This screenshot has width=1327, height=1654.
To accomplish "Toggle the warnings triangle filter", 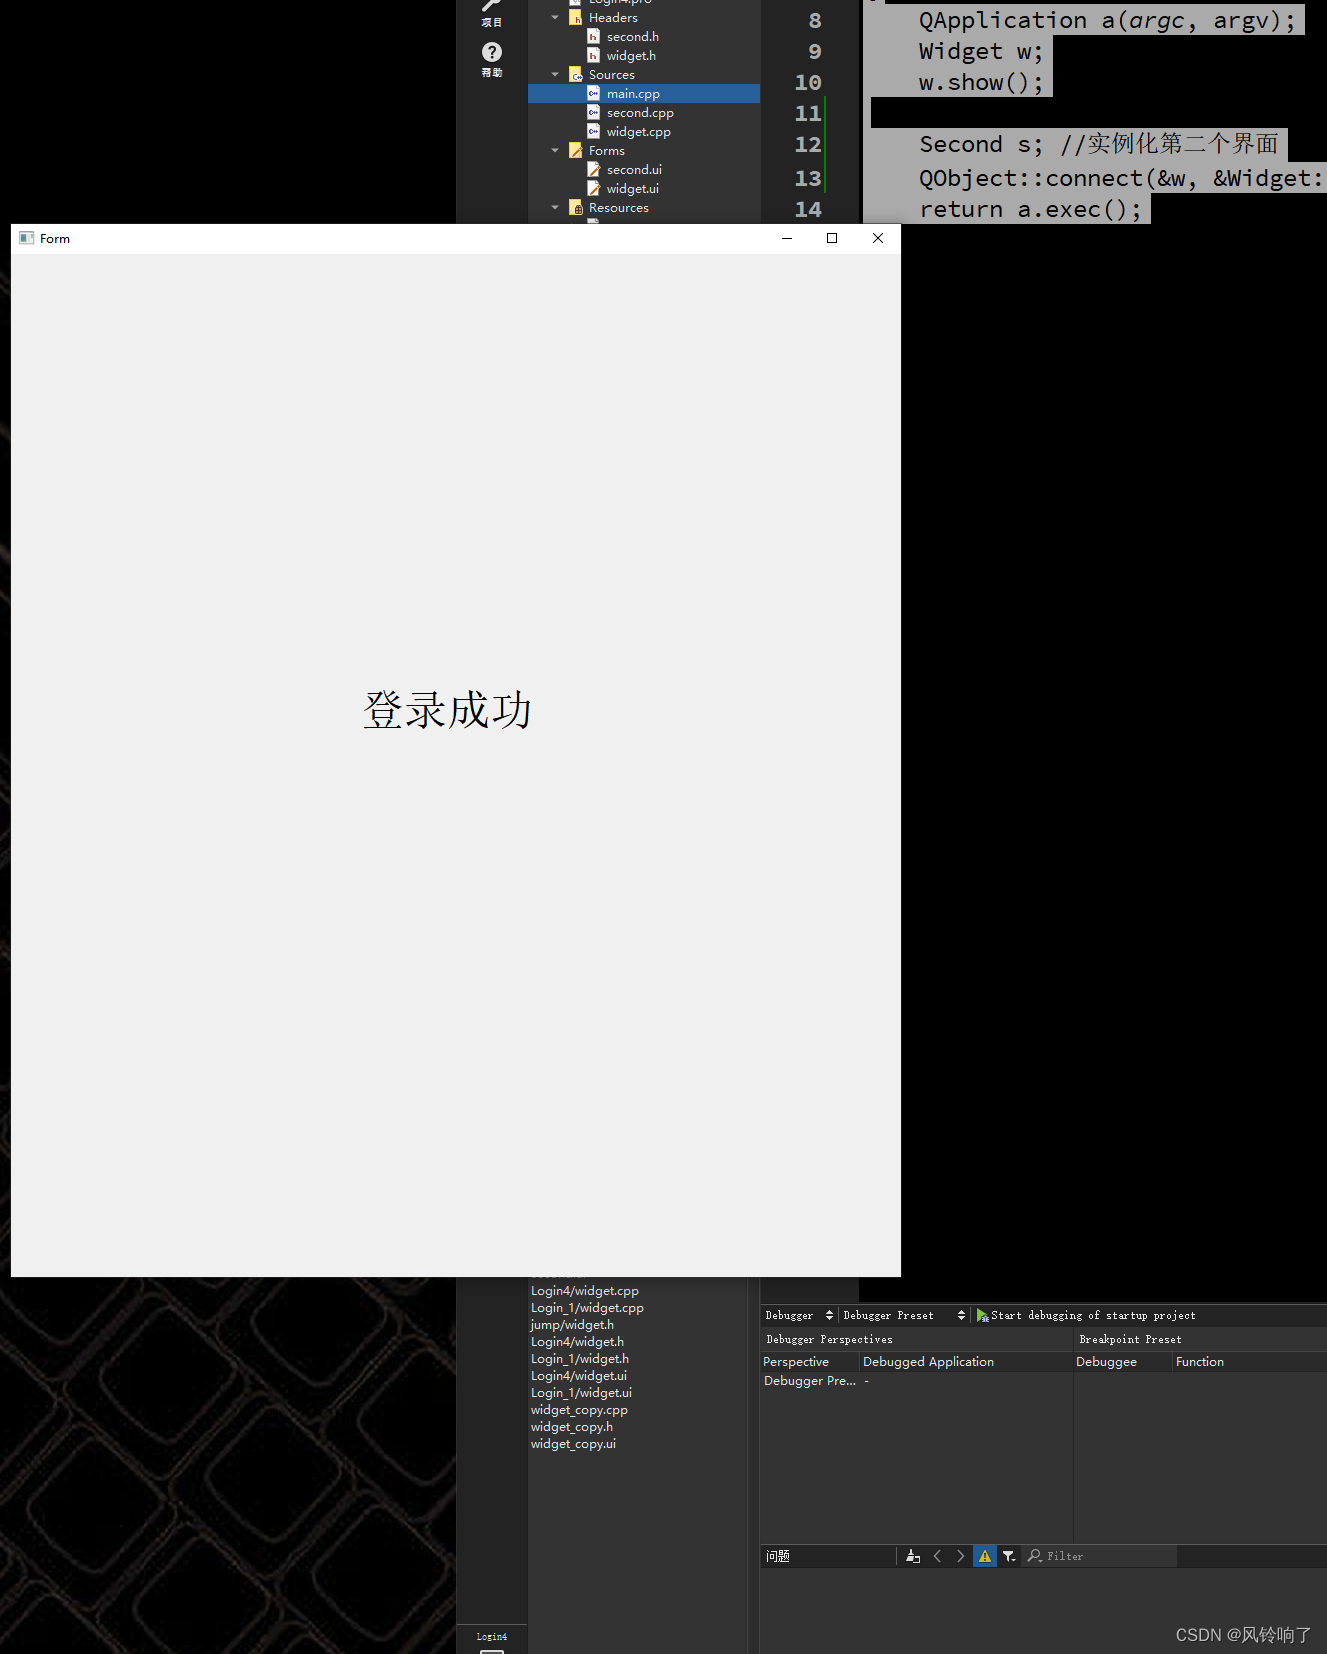I will (x=985, y=1556).
